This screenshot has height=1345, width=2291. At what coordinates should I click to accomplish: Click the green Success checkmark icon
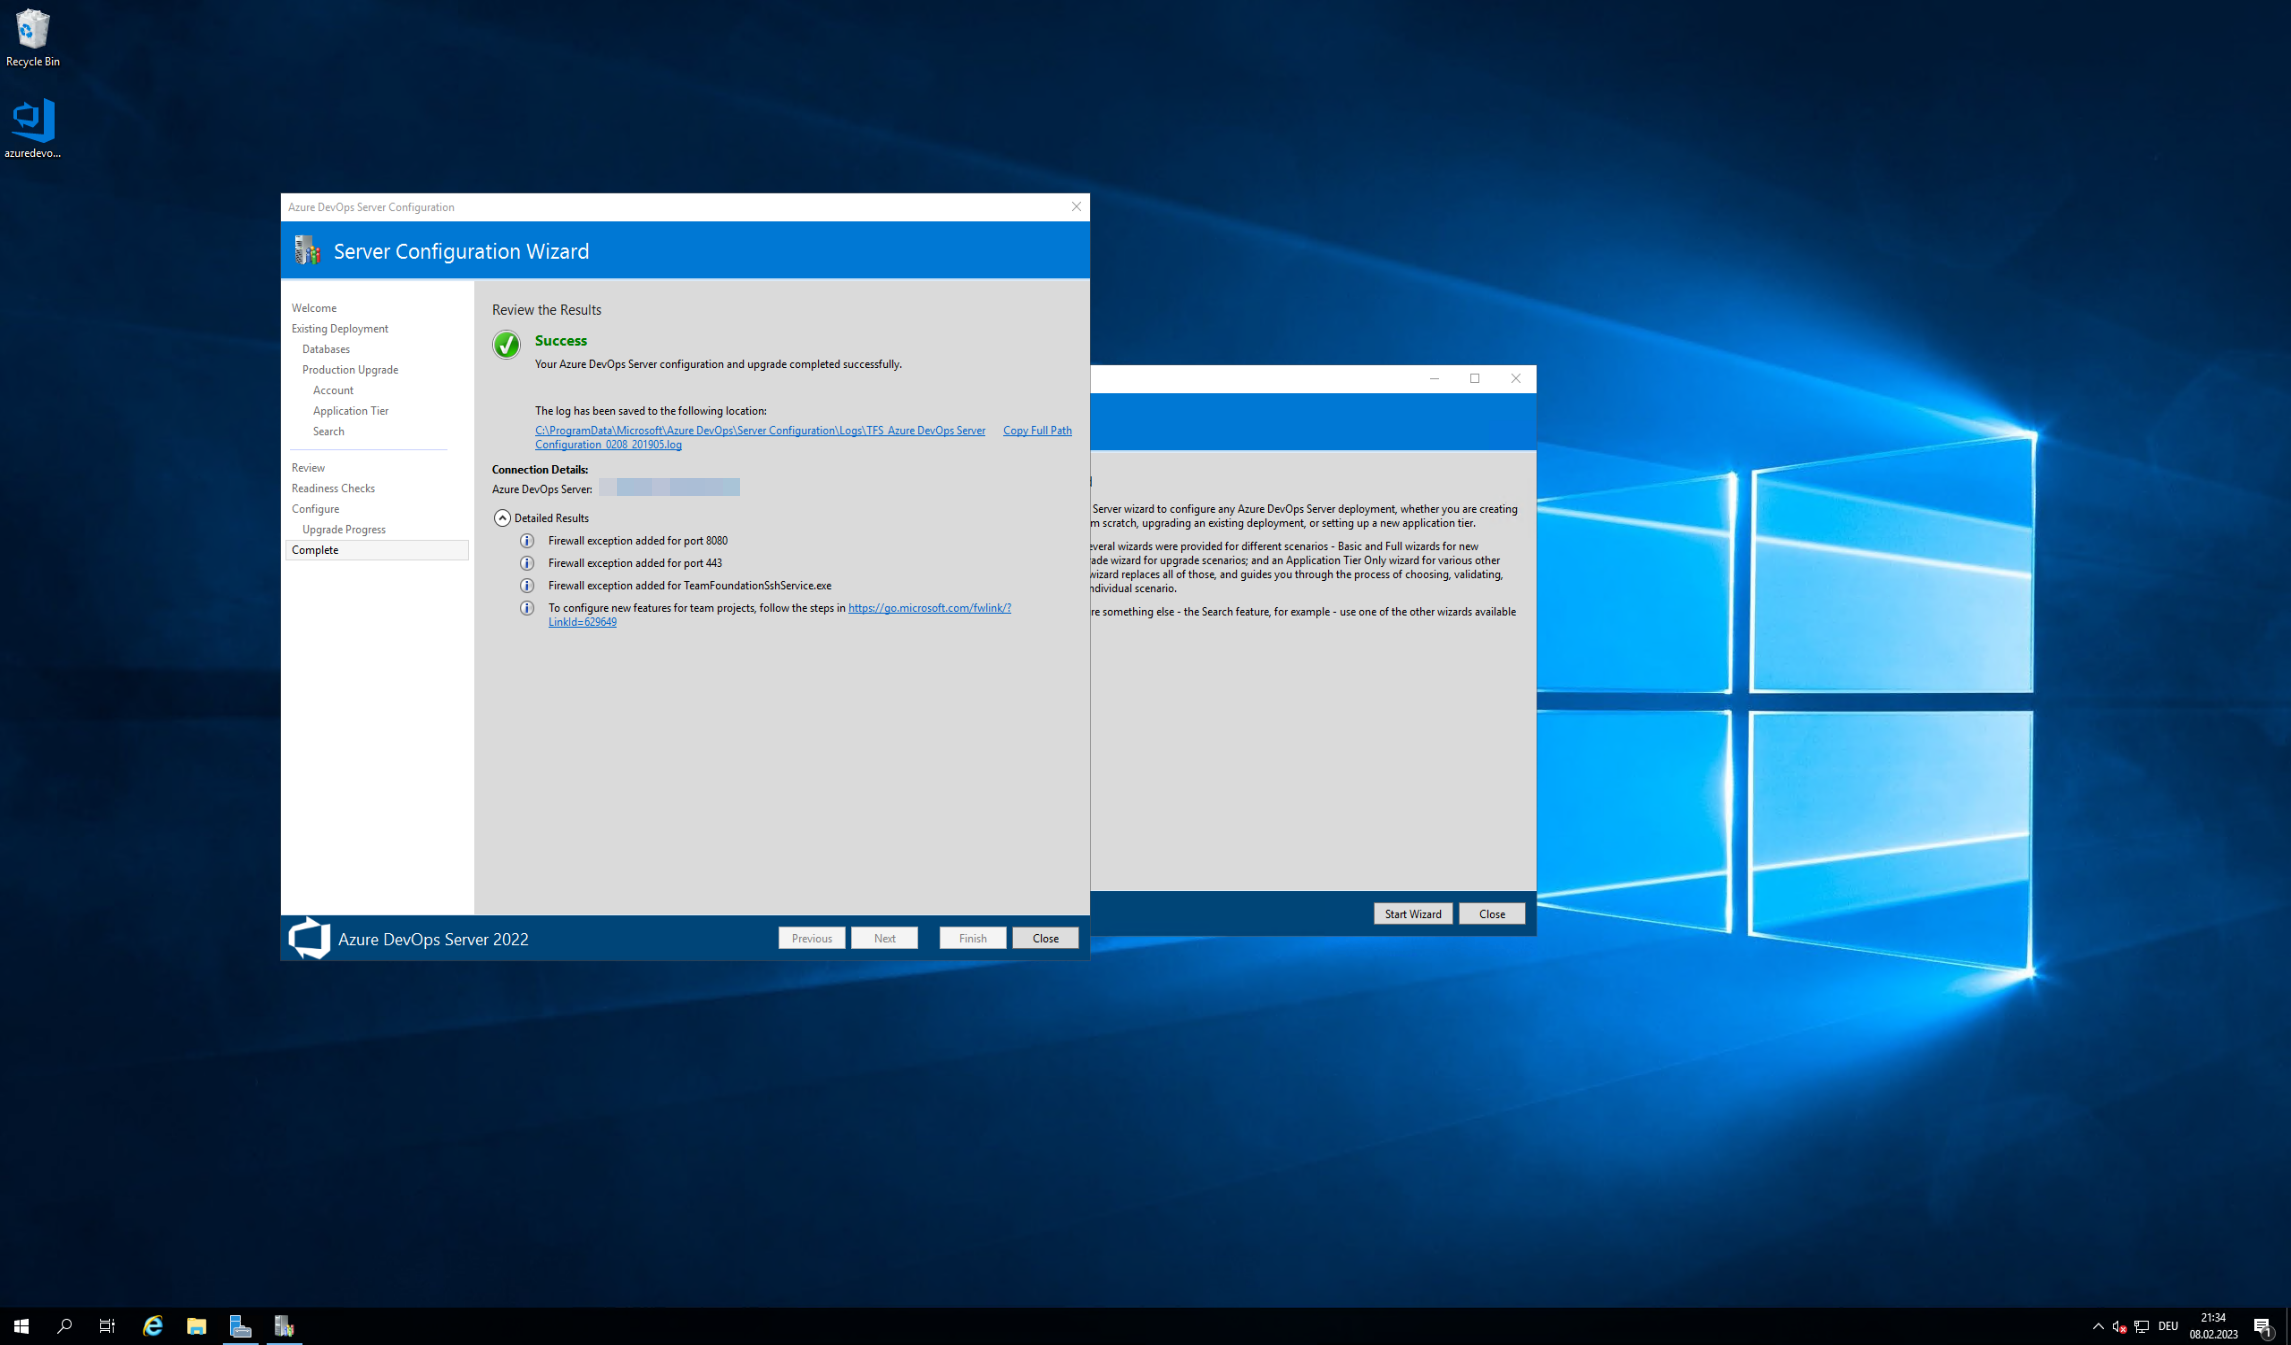506,345
